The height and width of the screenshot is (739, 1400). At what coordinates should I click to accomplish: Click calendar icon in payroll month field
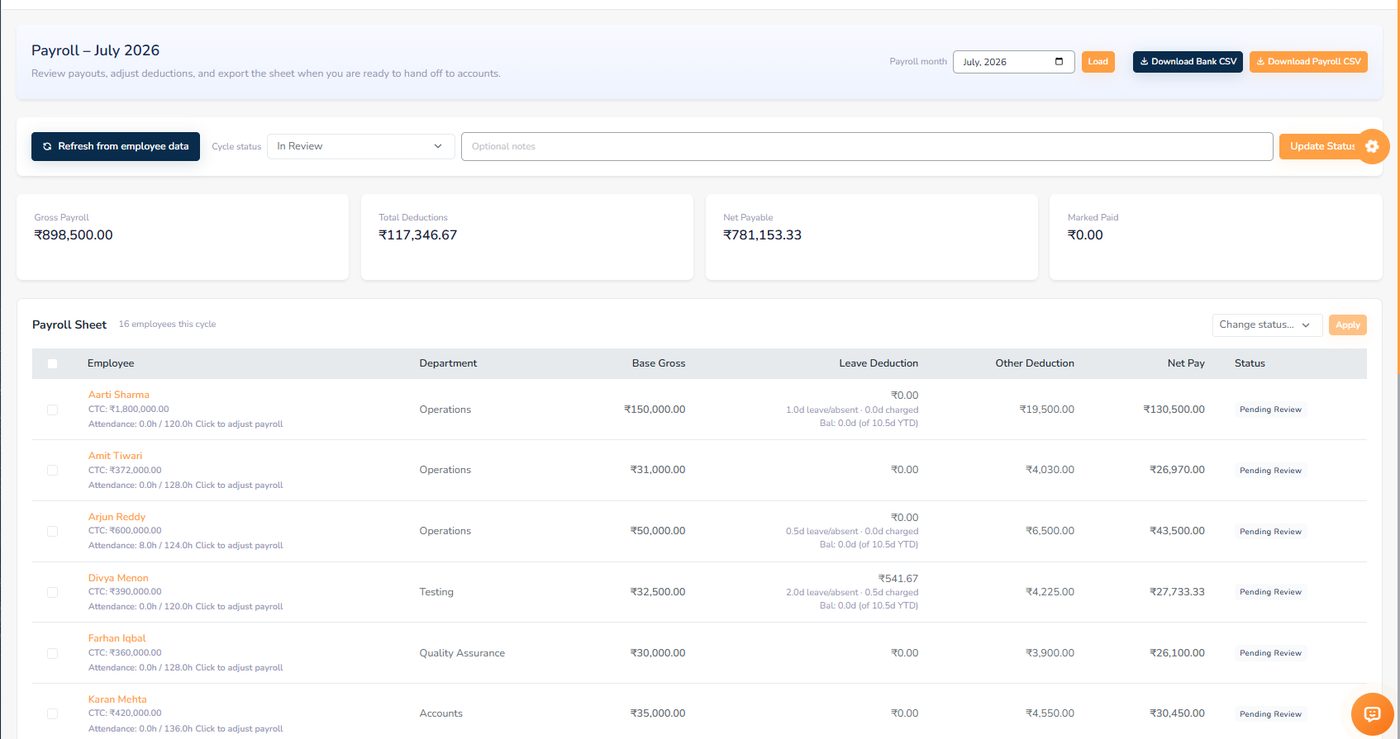1059,62
